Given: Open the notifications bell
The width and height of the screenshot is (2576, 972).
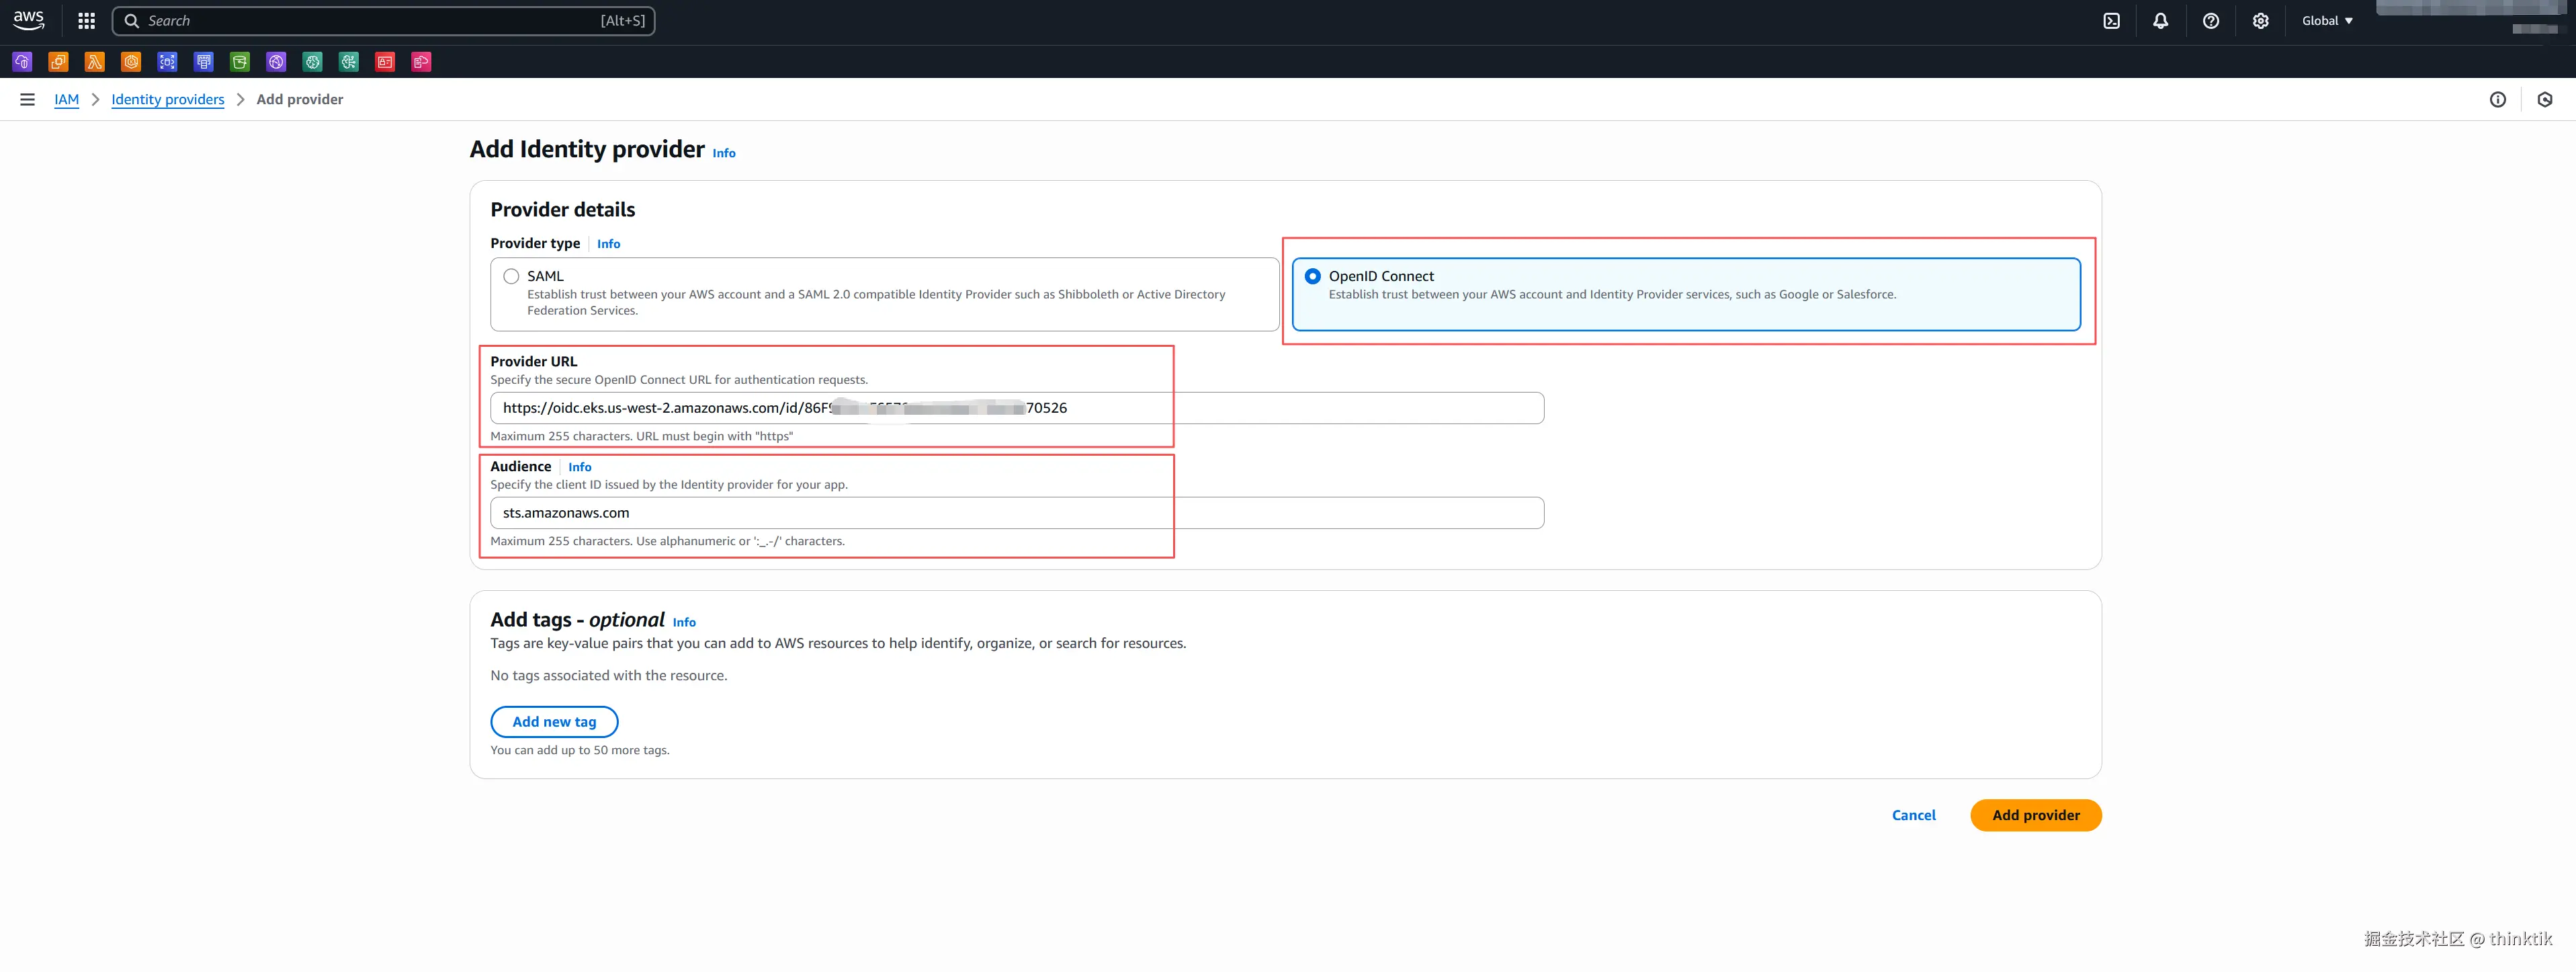Looking at the screenshot, I should 2160,21.
